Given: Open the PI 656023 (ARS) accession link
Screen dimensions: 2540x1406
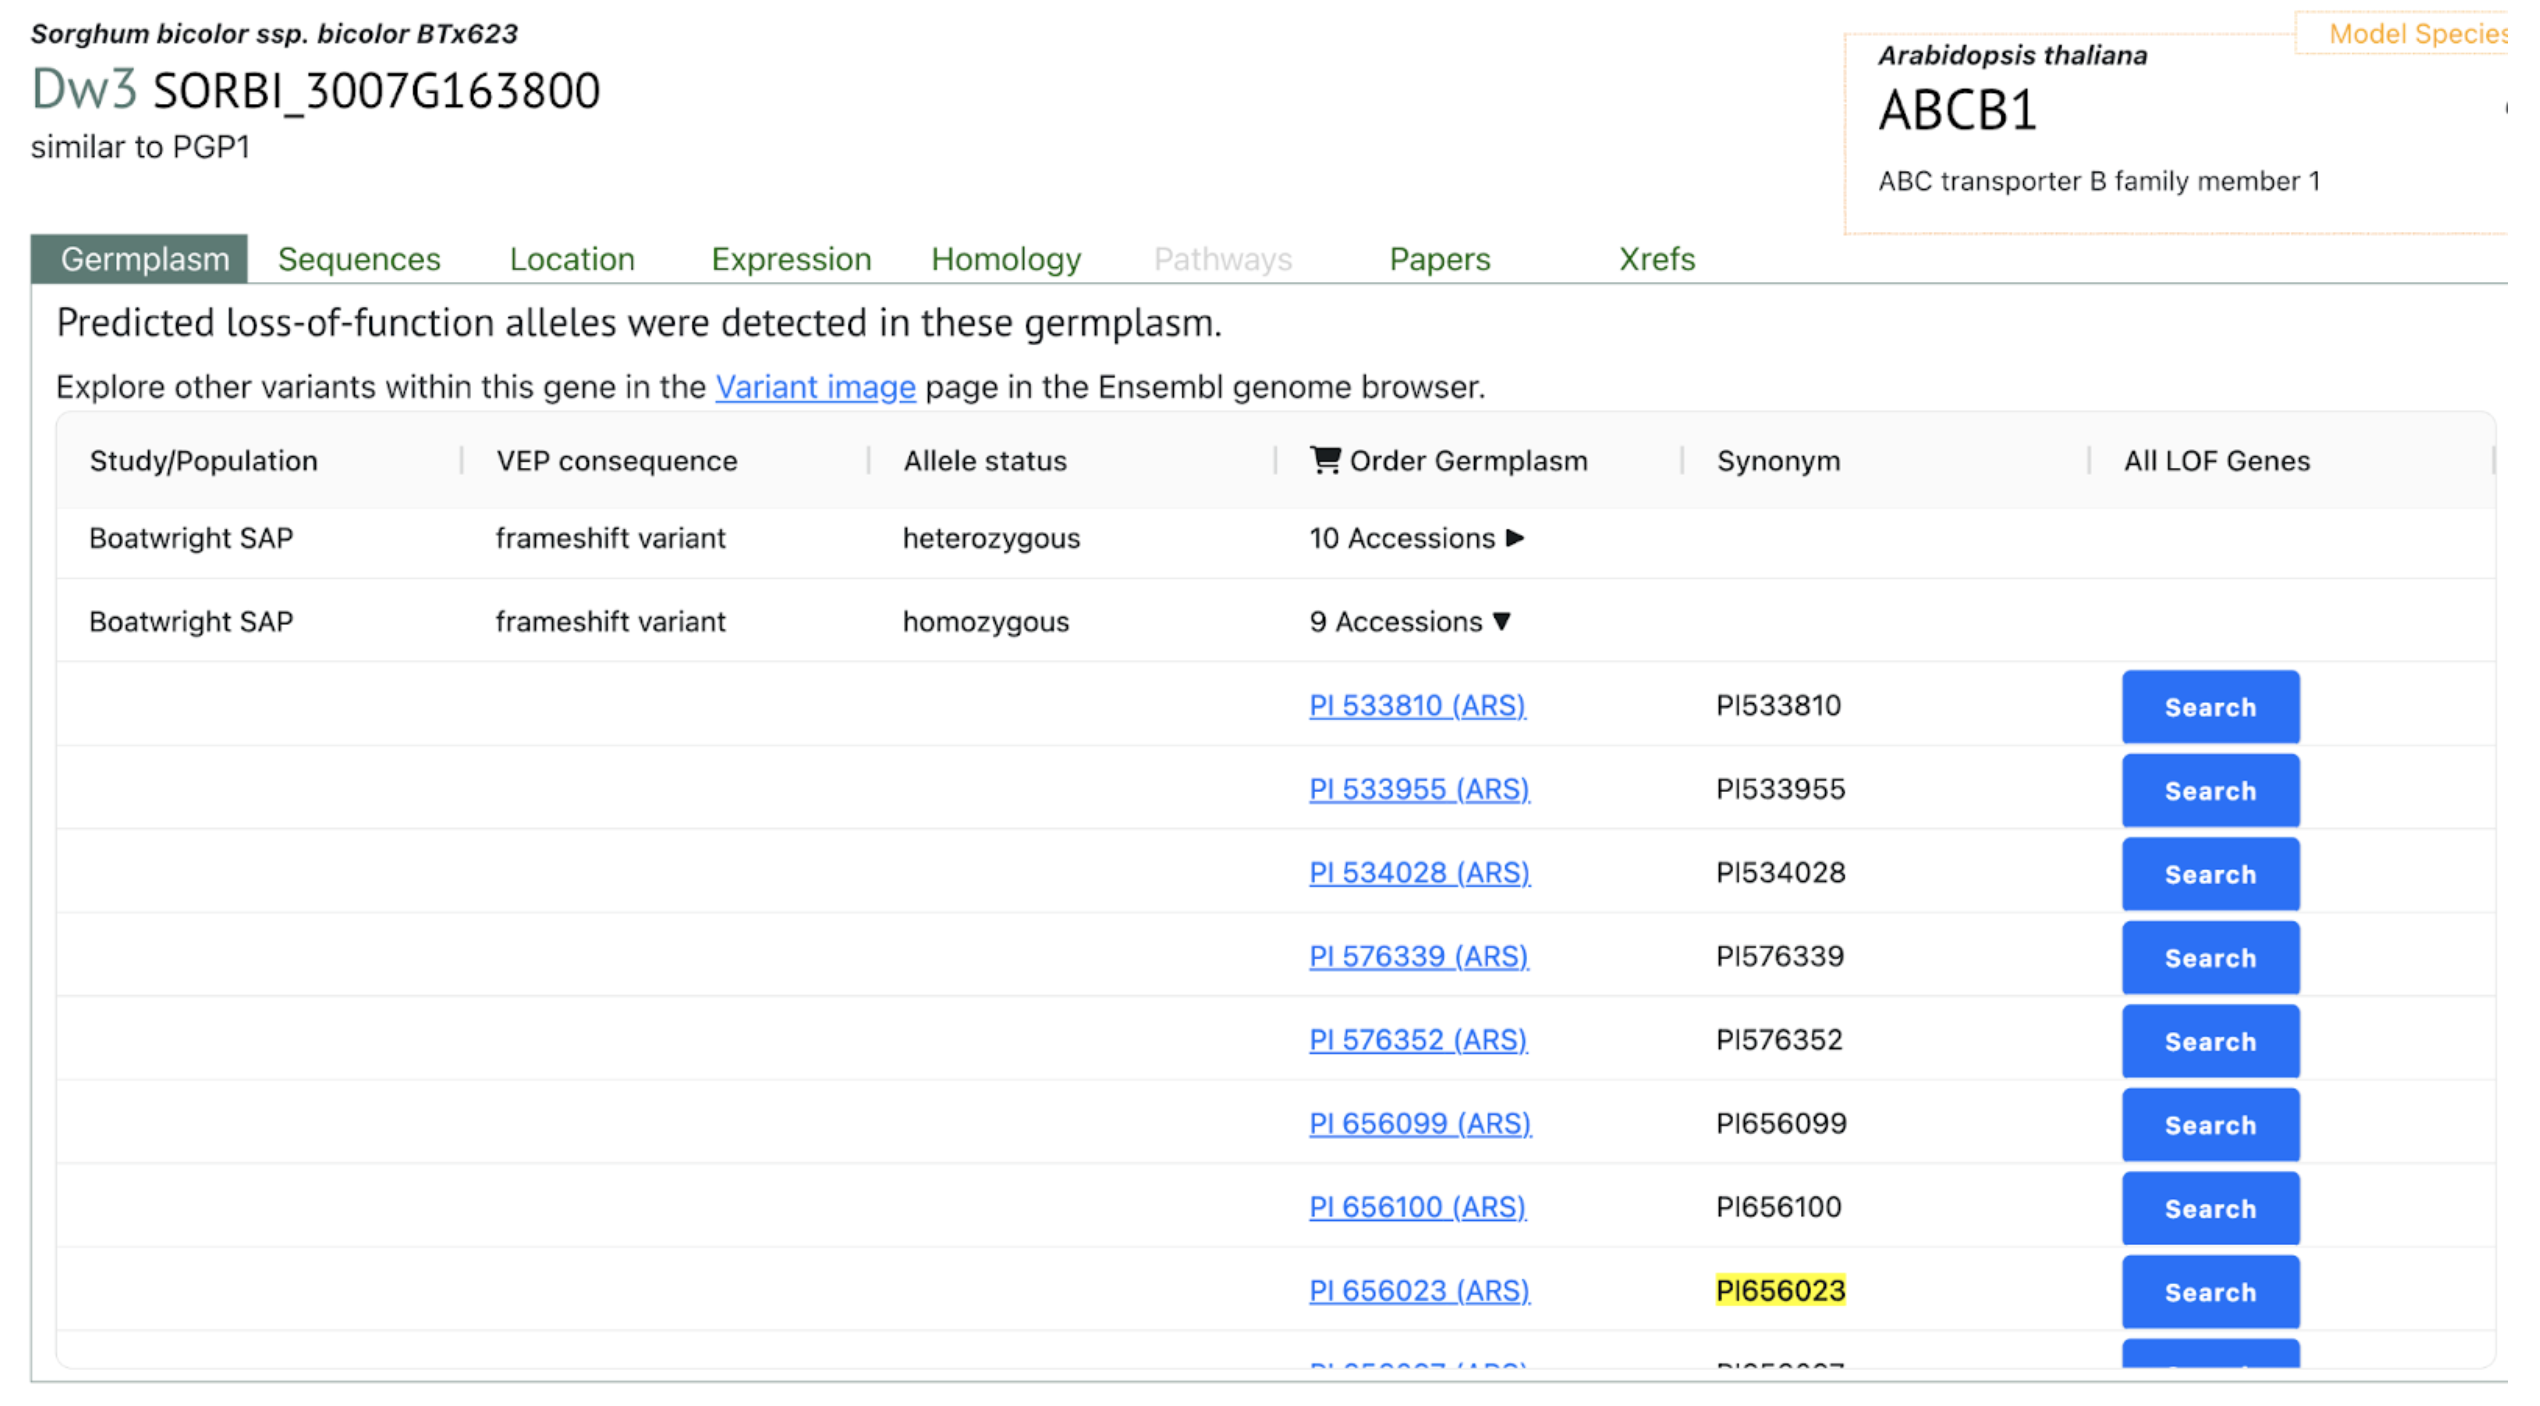Looking at the screenshot, I should (1419, 1291).
